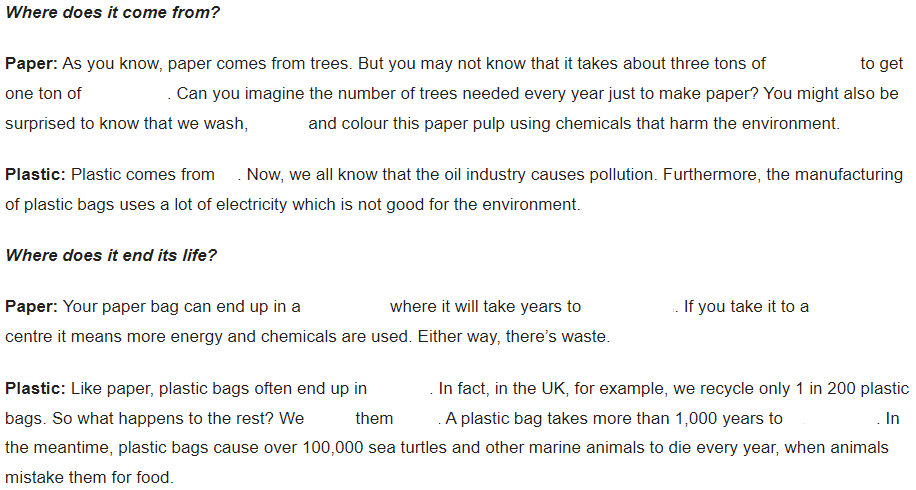Click the blank right after "them"

click(x=416, y=419)
